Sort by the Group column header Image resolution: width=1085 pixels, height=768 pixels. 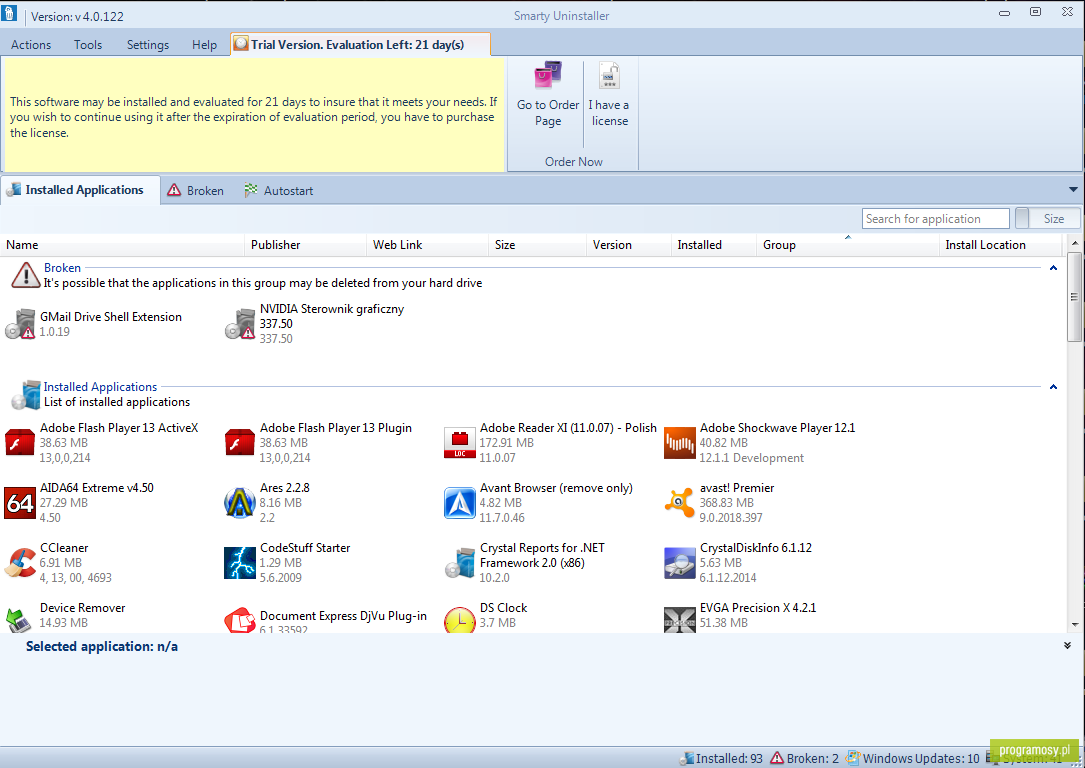click(848, 245)
